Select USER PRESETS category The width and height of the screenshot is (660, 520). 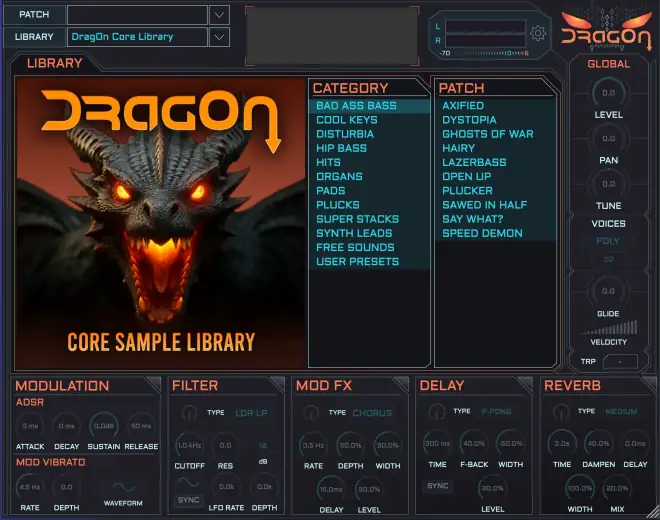coord(369,261)
